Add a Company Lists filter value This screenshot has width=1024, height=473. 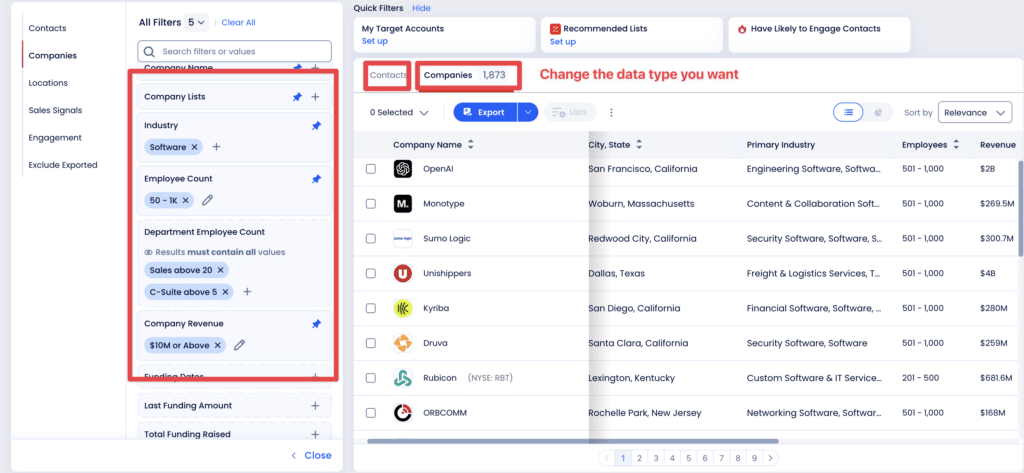315,97
